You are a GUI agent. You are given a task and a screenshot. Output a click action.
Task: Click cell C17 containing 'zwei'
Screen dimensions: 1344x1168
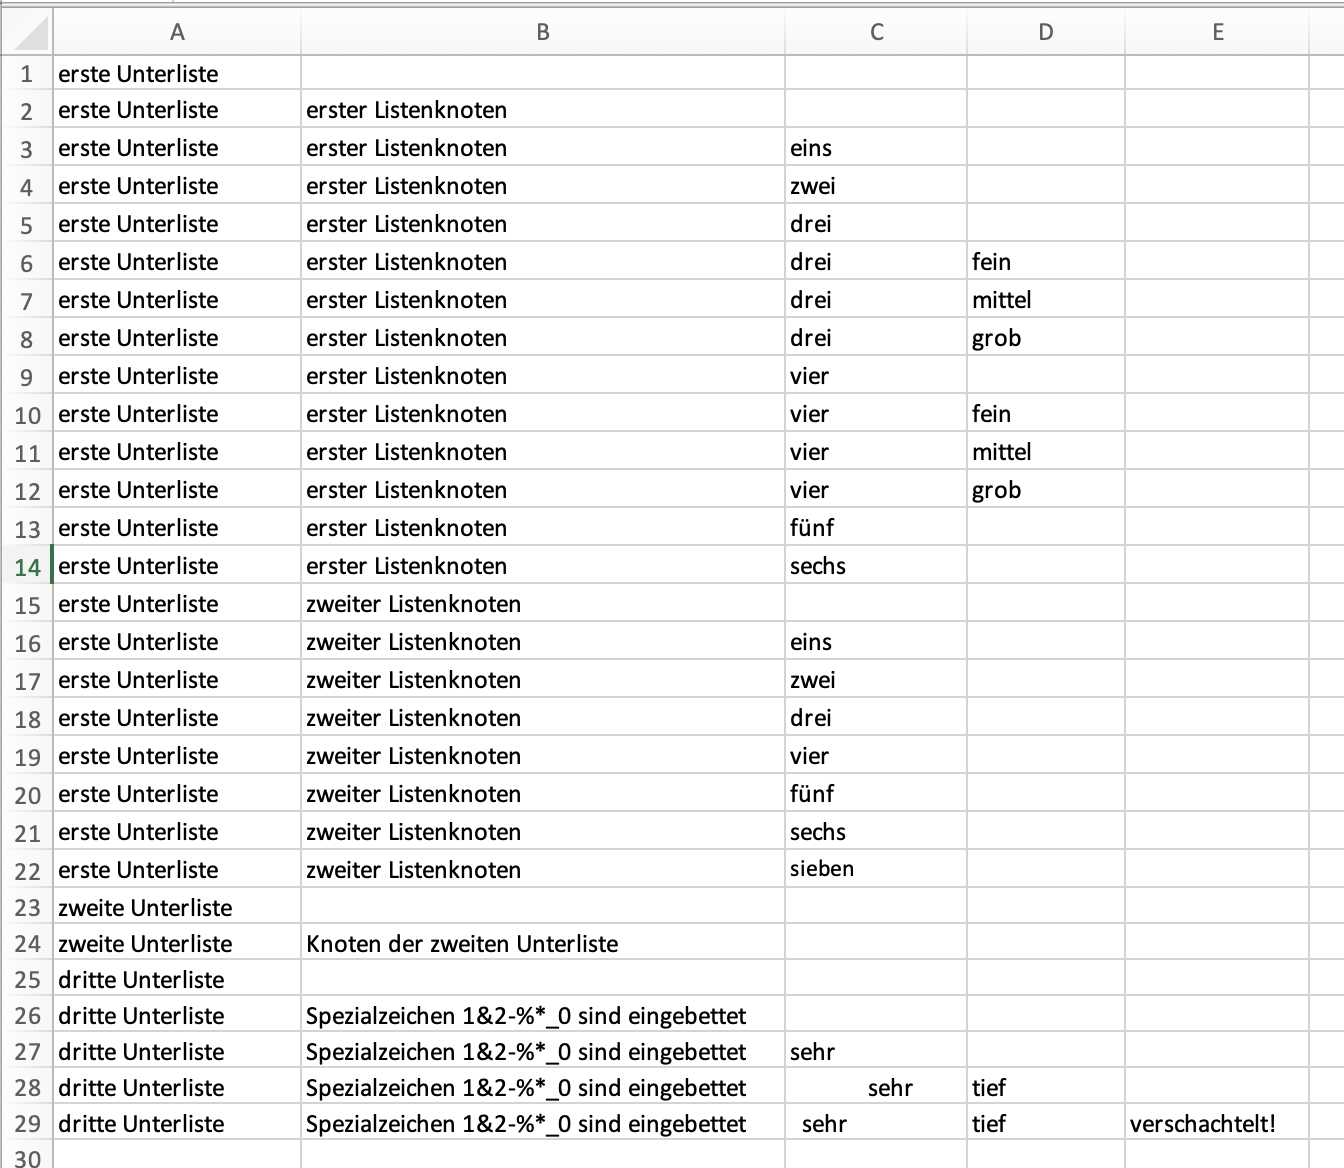pyautogui.click(x=876, y=679)
